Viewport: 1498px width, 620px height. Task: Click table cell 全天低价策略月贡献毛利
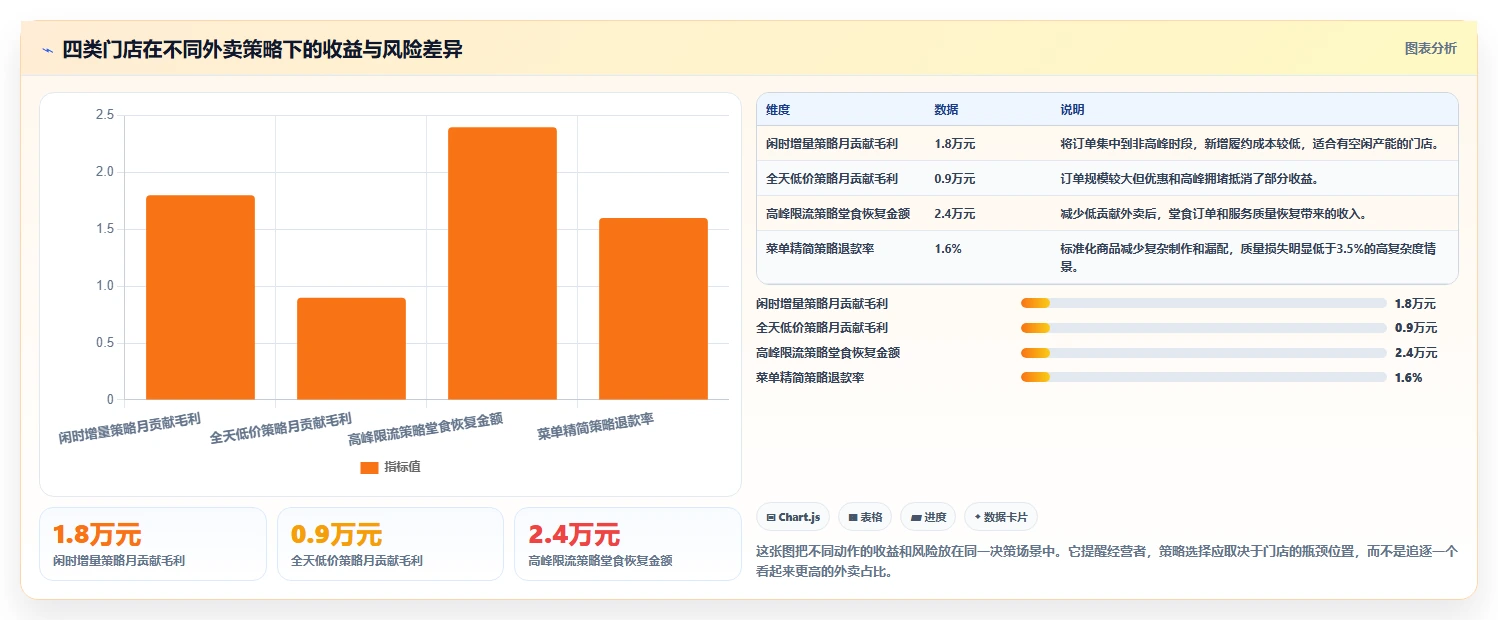832,179
